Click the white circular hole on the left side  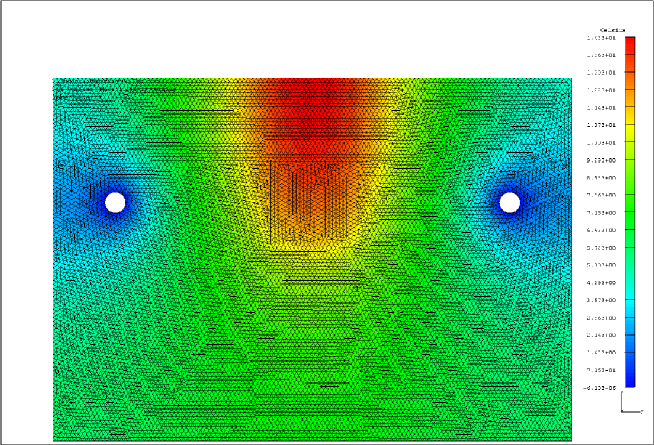115,202
